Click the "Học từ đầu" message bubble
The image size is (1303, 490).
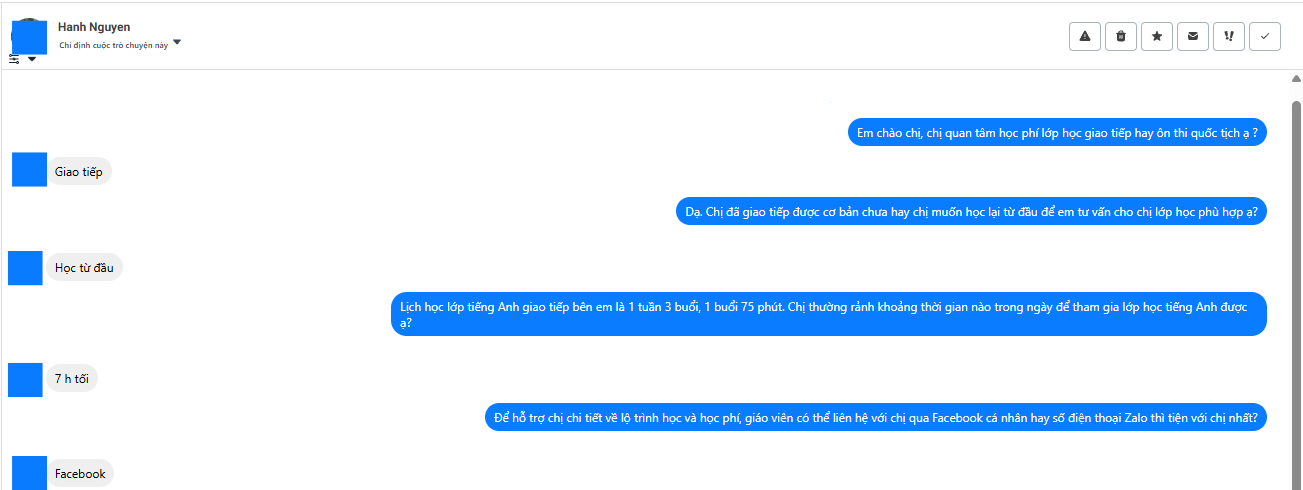pyautogui.click(x=85, y=268)
